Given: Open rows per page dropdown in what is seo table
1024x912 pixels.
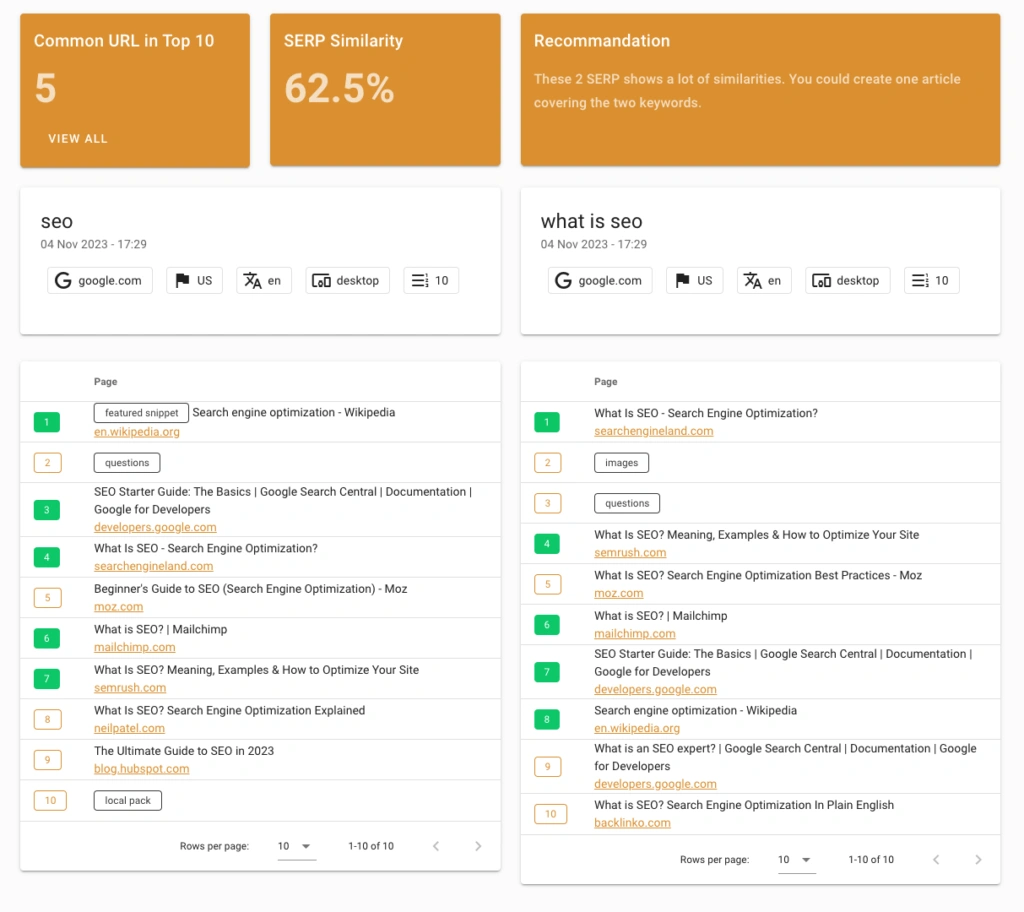Looking at the screenshot, I should (797, 860).
